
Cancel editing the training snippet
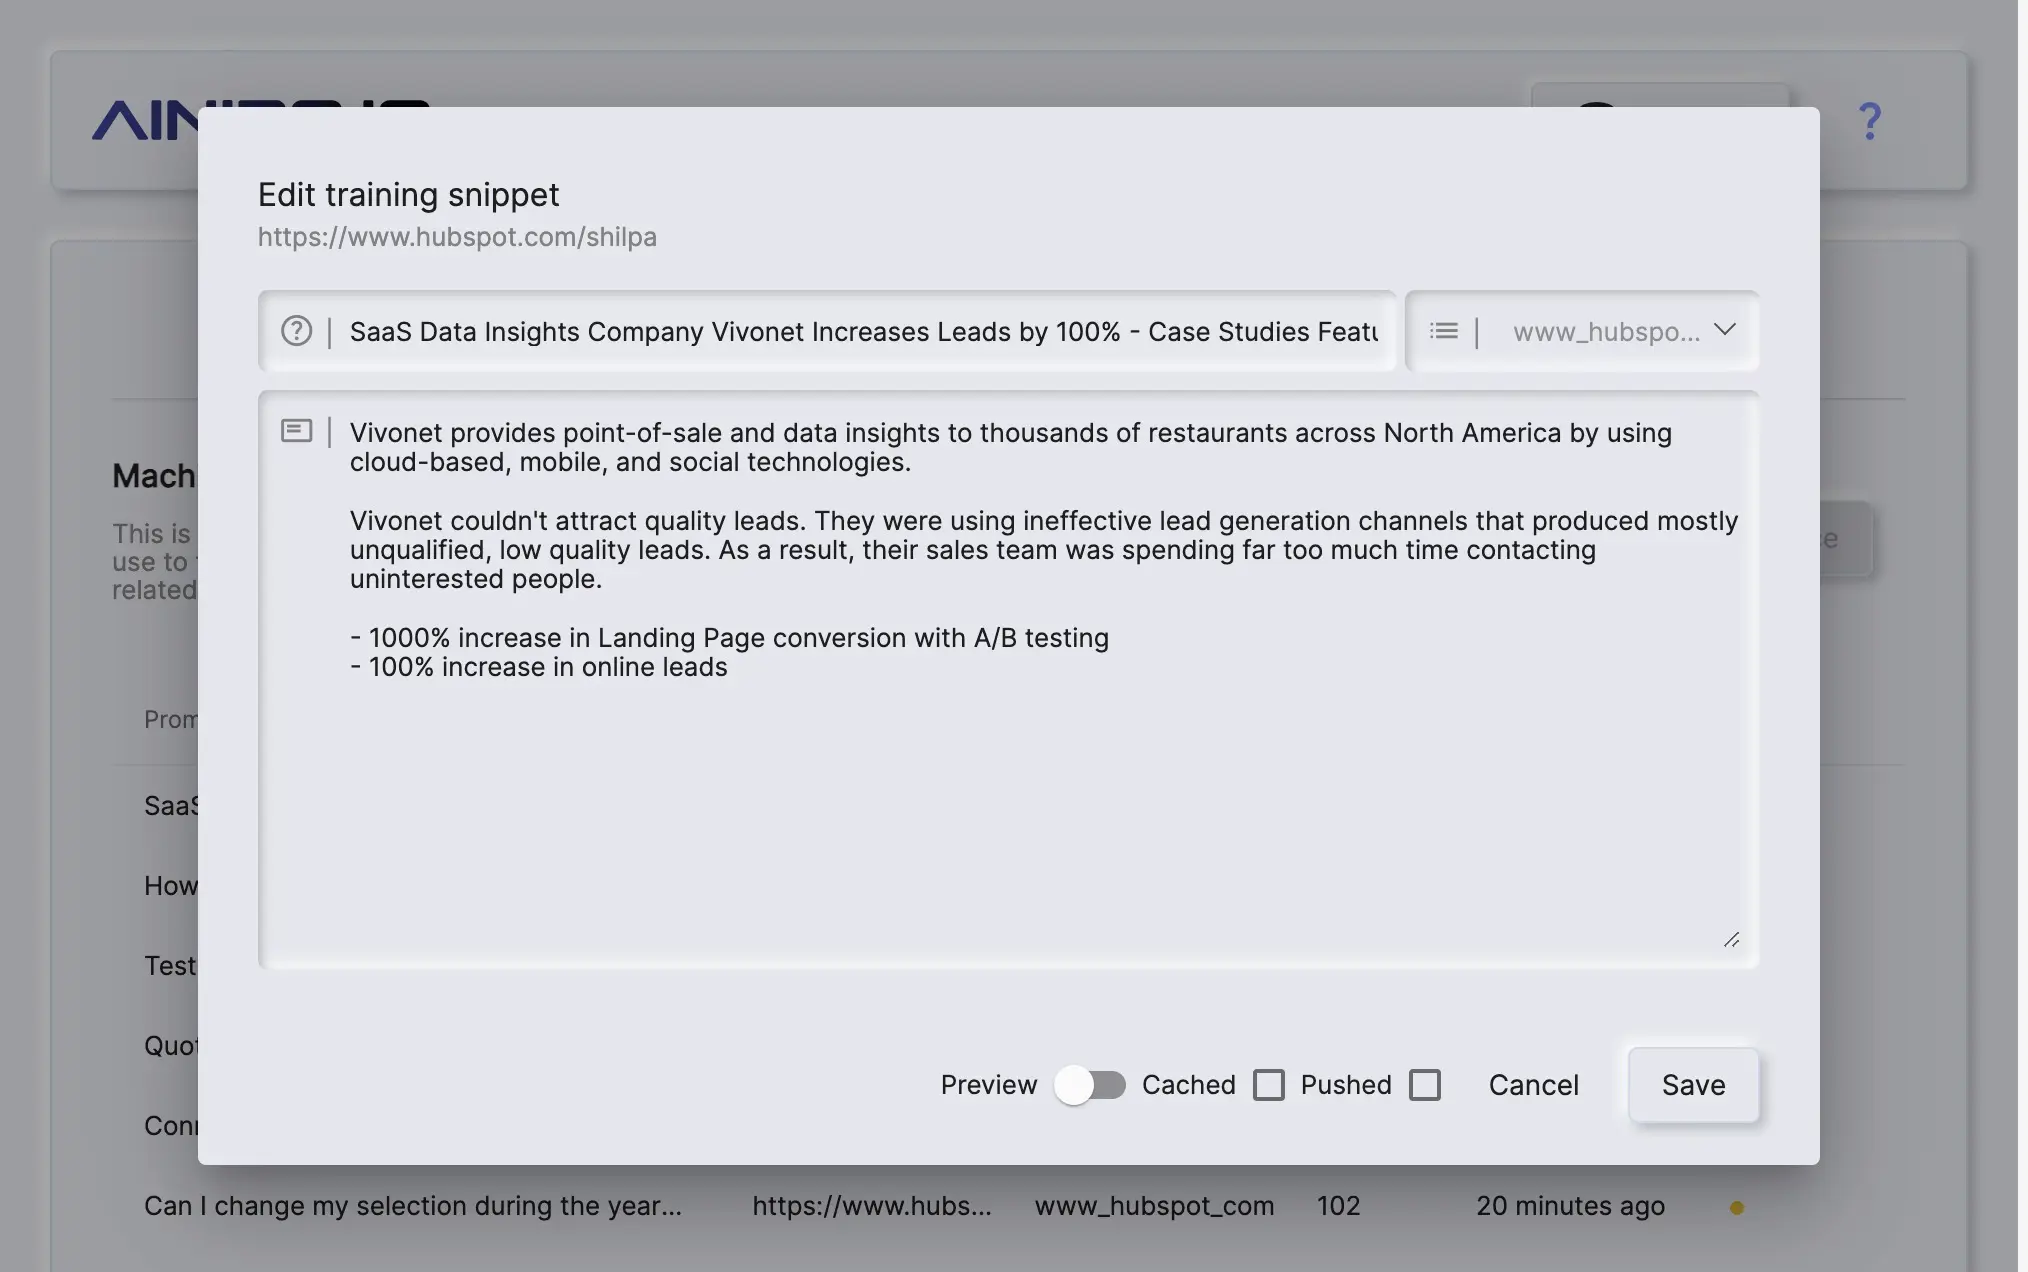point(1533,1085)
